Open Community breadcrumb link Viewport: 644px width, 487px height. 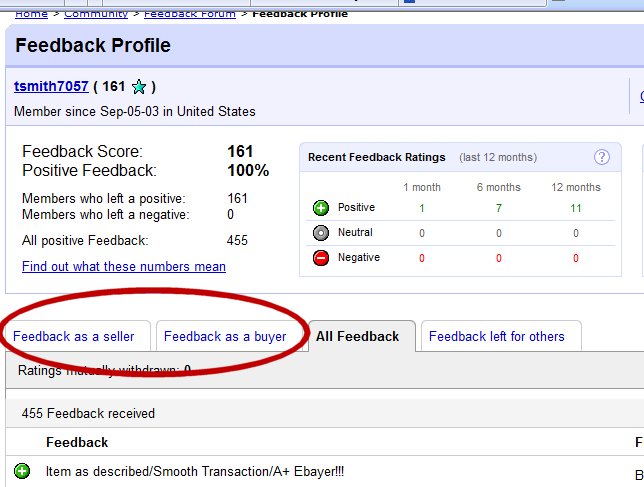(x=96, y=14)
